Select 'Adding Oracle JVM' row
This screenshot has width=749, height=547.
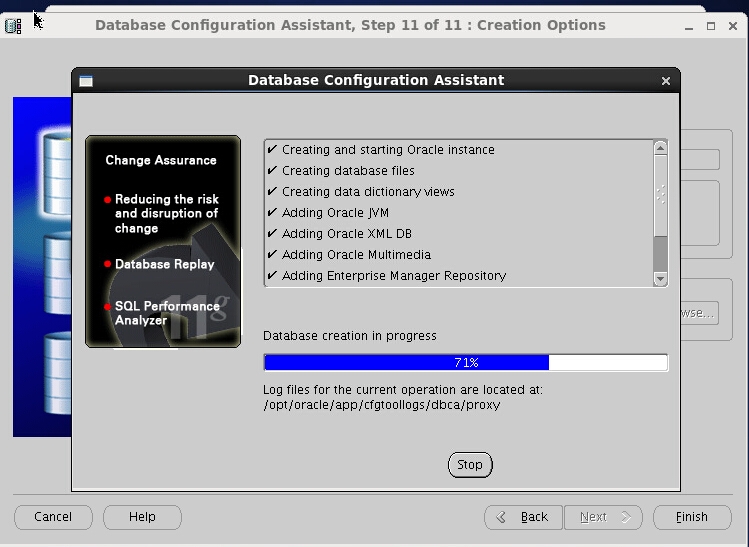click(460, 213)
